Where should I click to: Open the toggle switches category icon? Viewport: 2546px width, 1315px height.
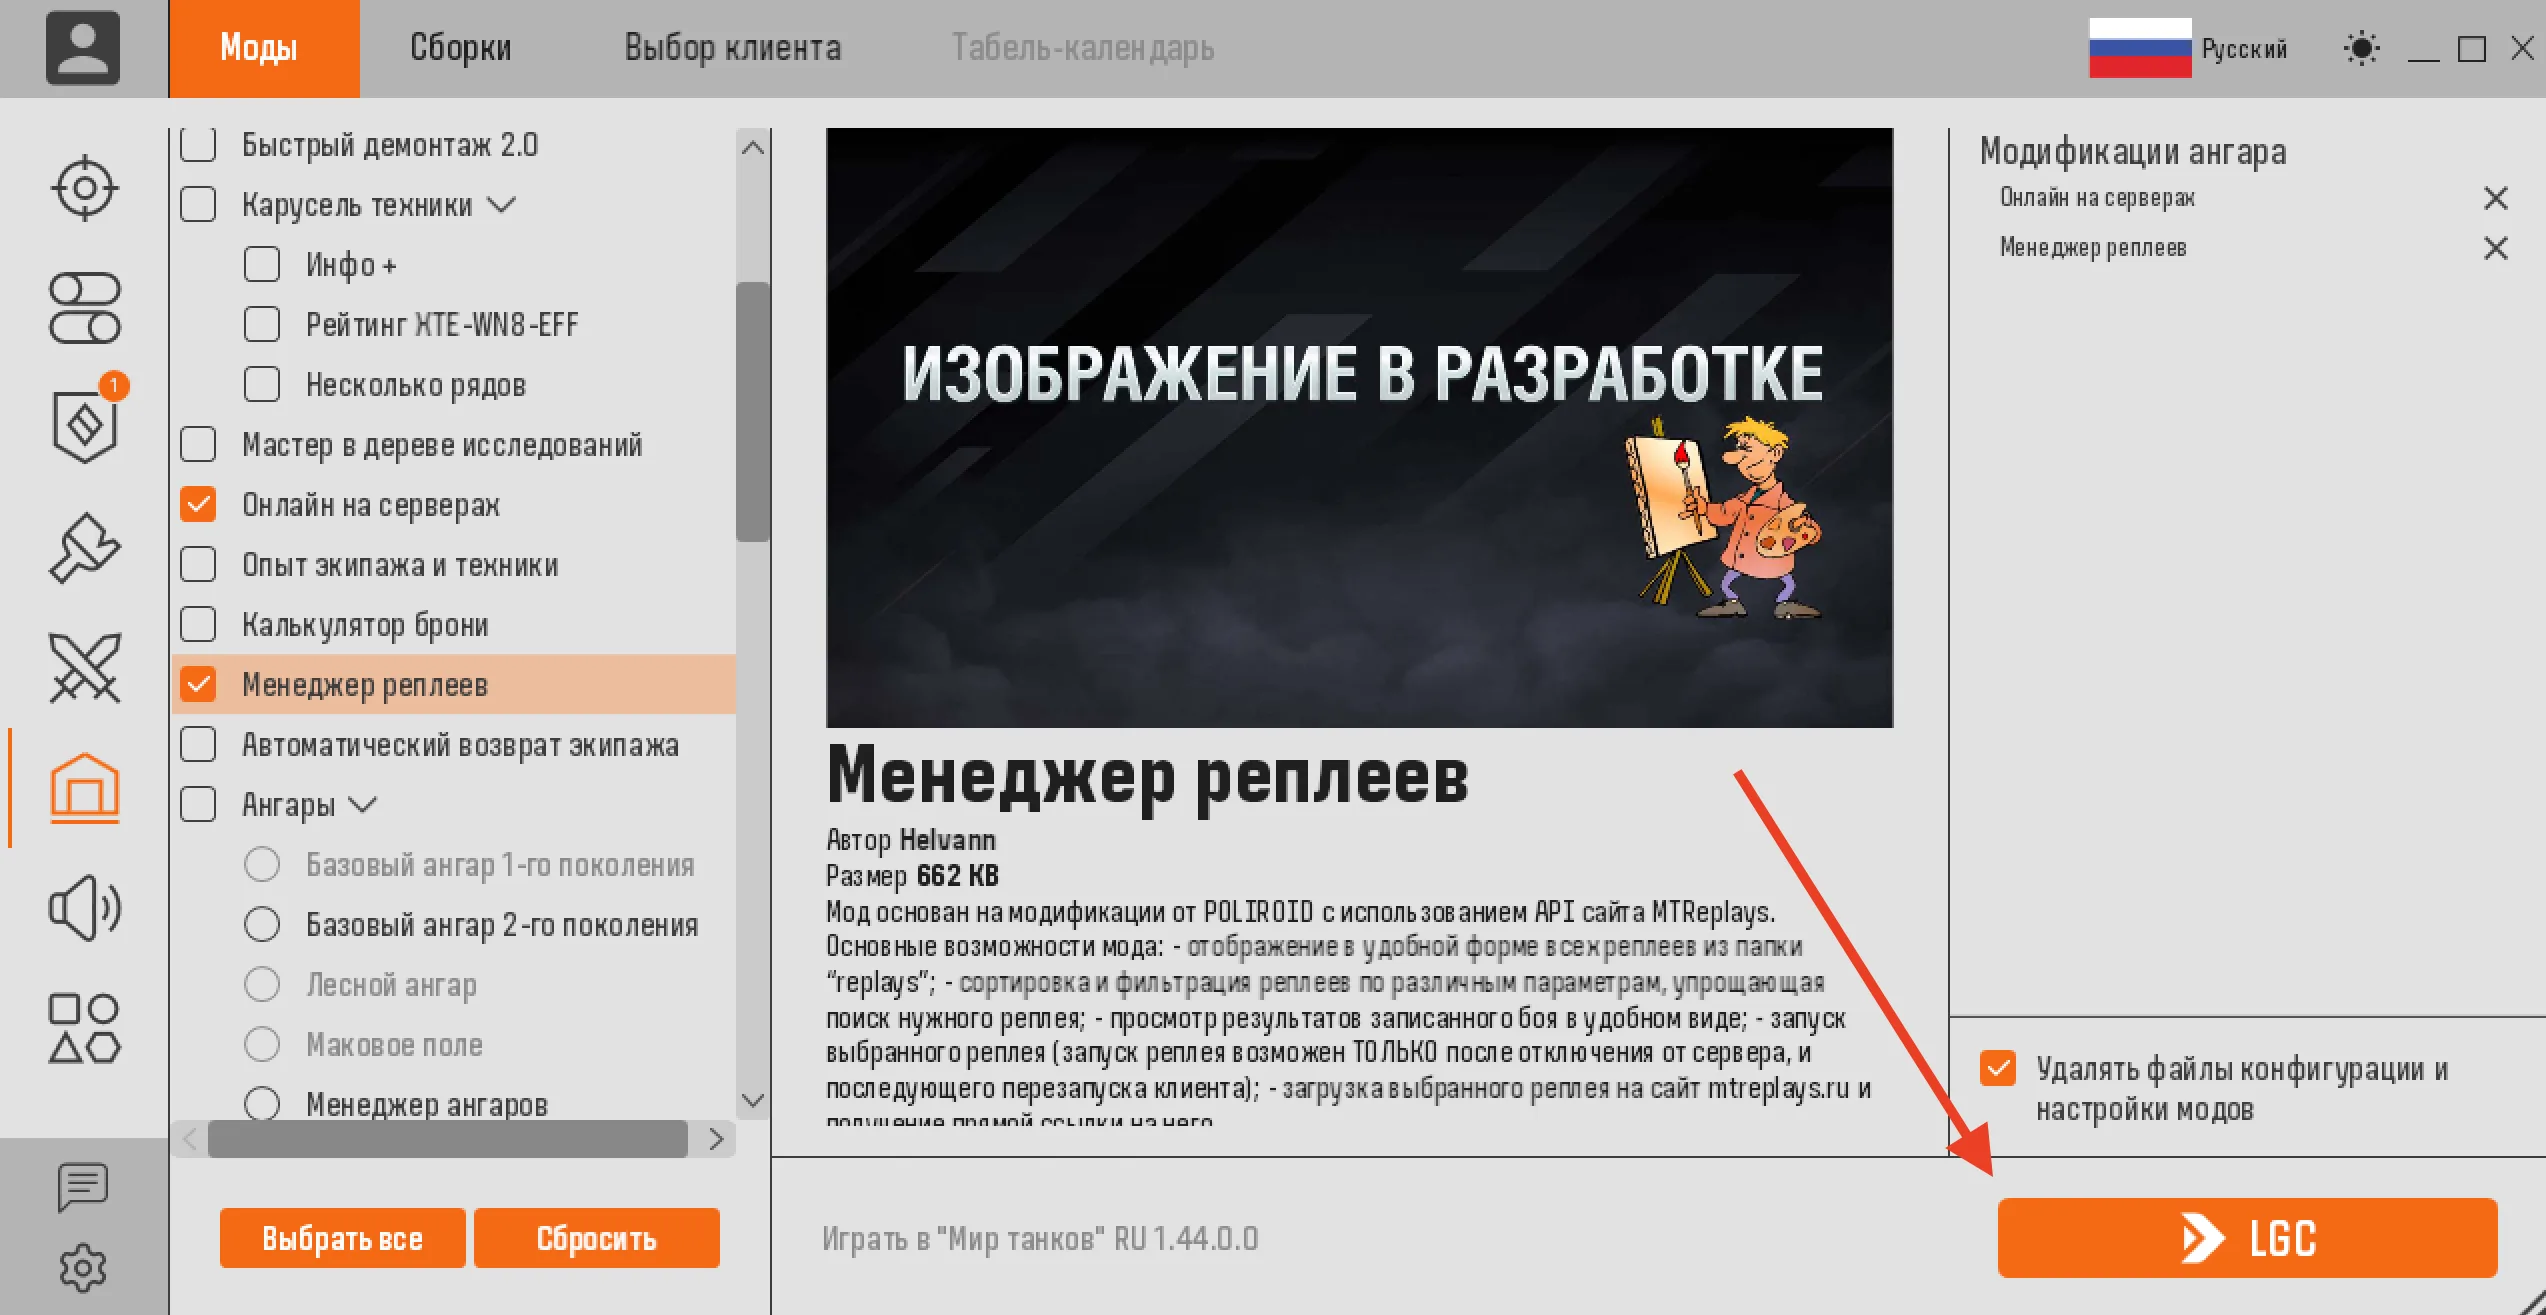click(85, 308)
